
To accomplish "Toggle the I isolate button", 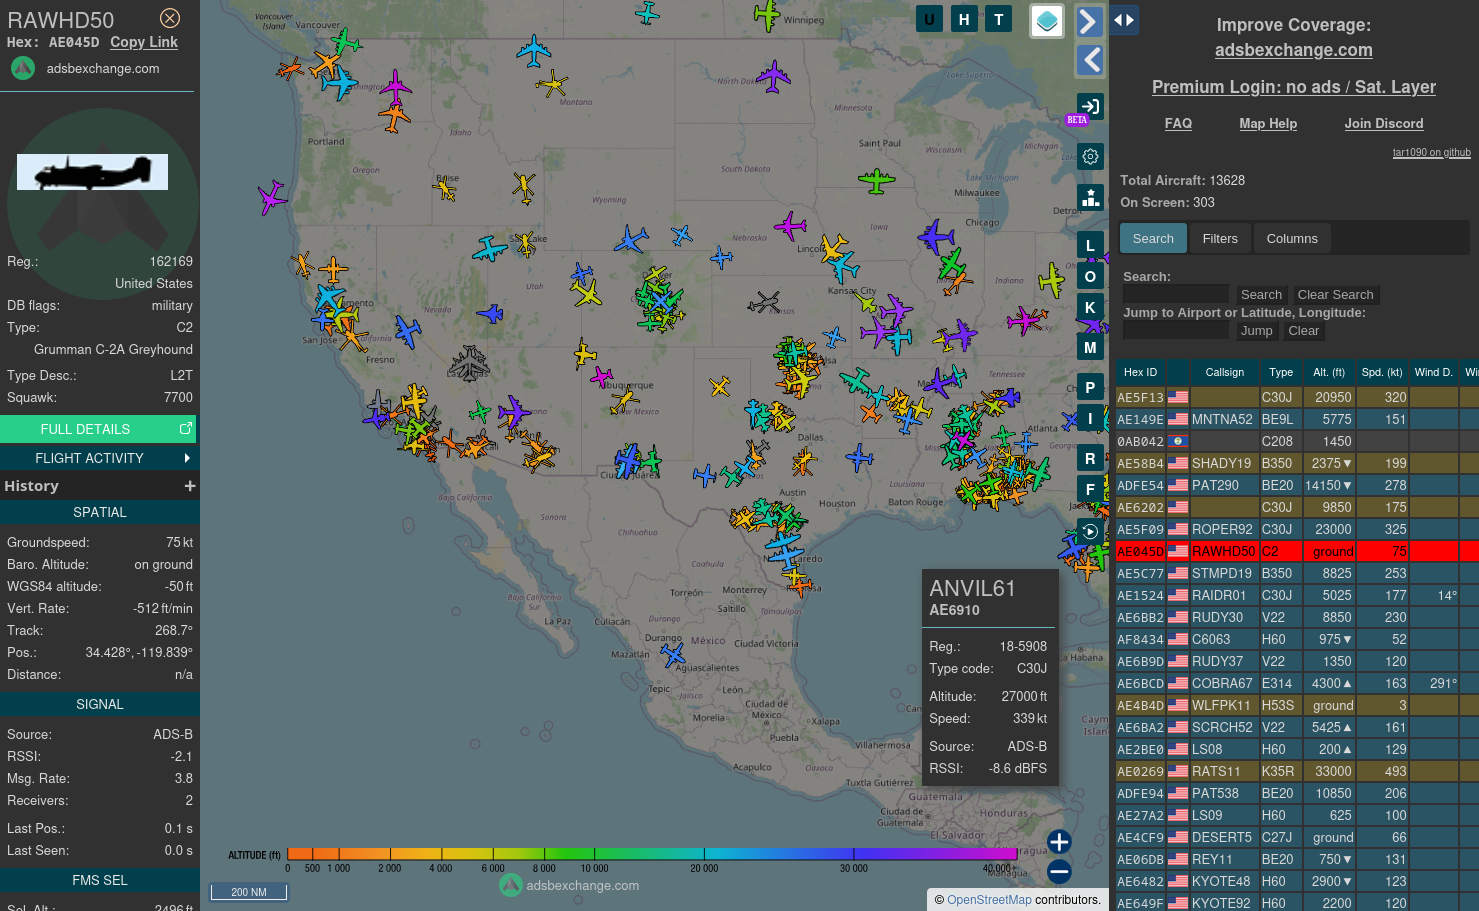I will tap(1090, 418).
